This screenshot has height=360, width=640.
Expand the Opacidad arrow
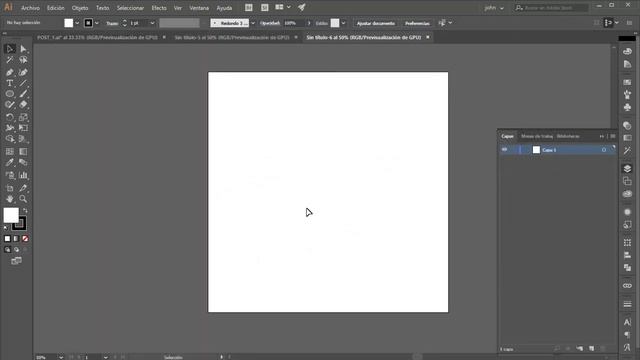(x=309, y=23)
